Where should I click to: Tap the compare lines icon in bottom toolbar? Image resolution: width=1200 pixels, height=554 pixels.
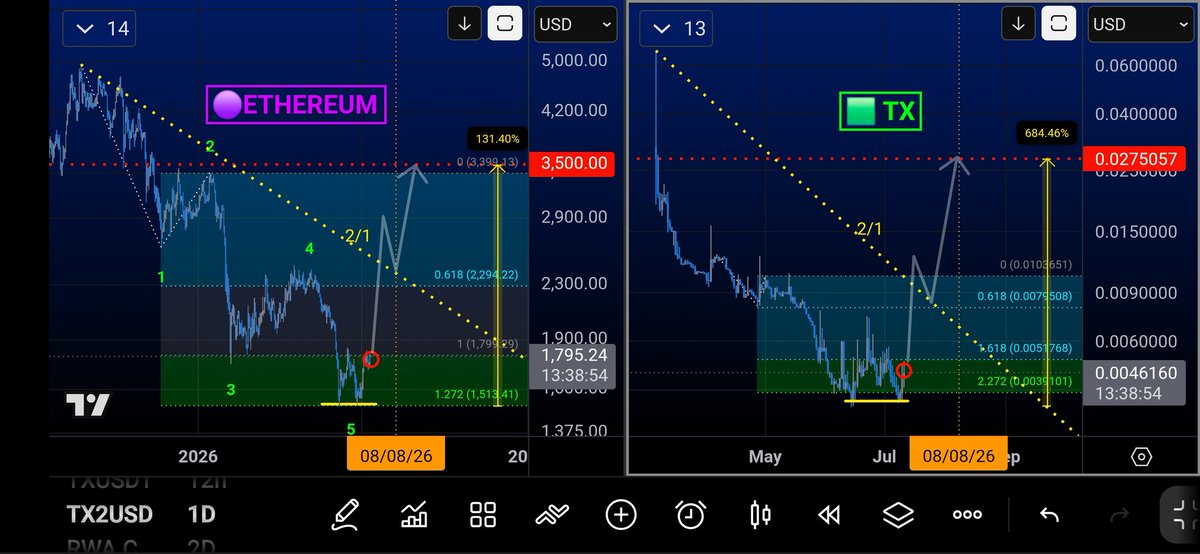coord(551,515)
